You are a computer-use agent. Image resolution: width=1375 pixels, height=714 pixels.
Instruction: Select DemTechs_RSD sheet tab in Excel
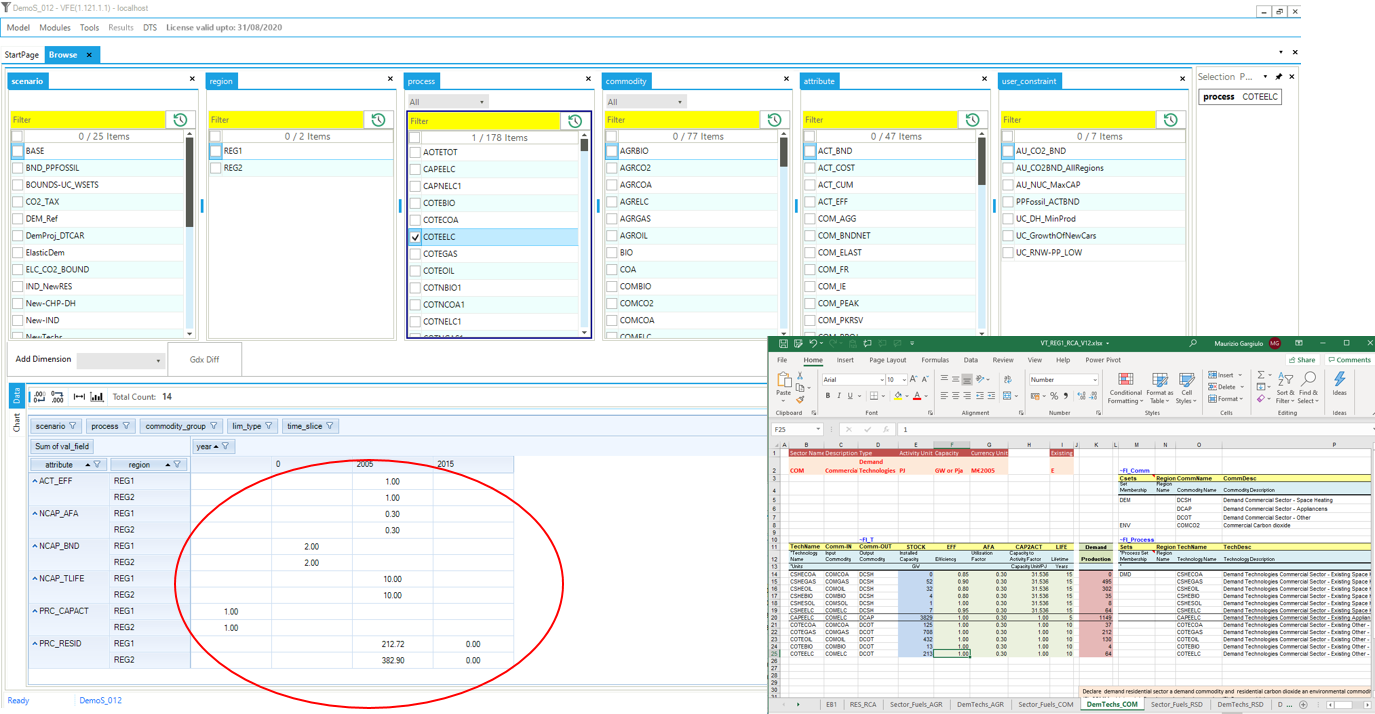(1239, 705)
